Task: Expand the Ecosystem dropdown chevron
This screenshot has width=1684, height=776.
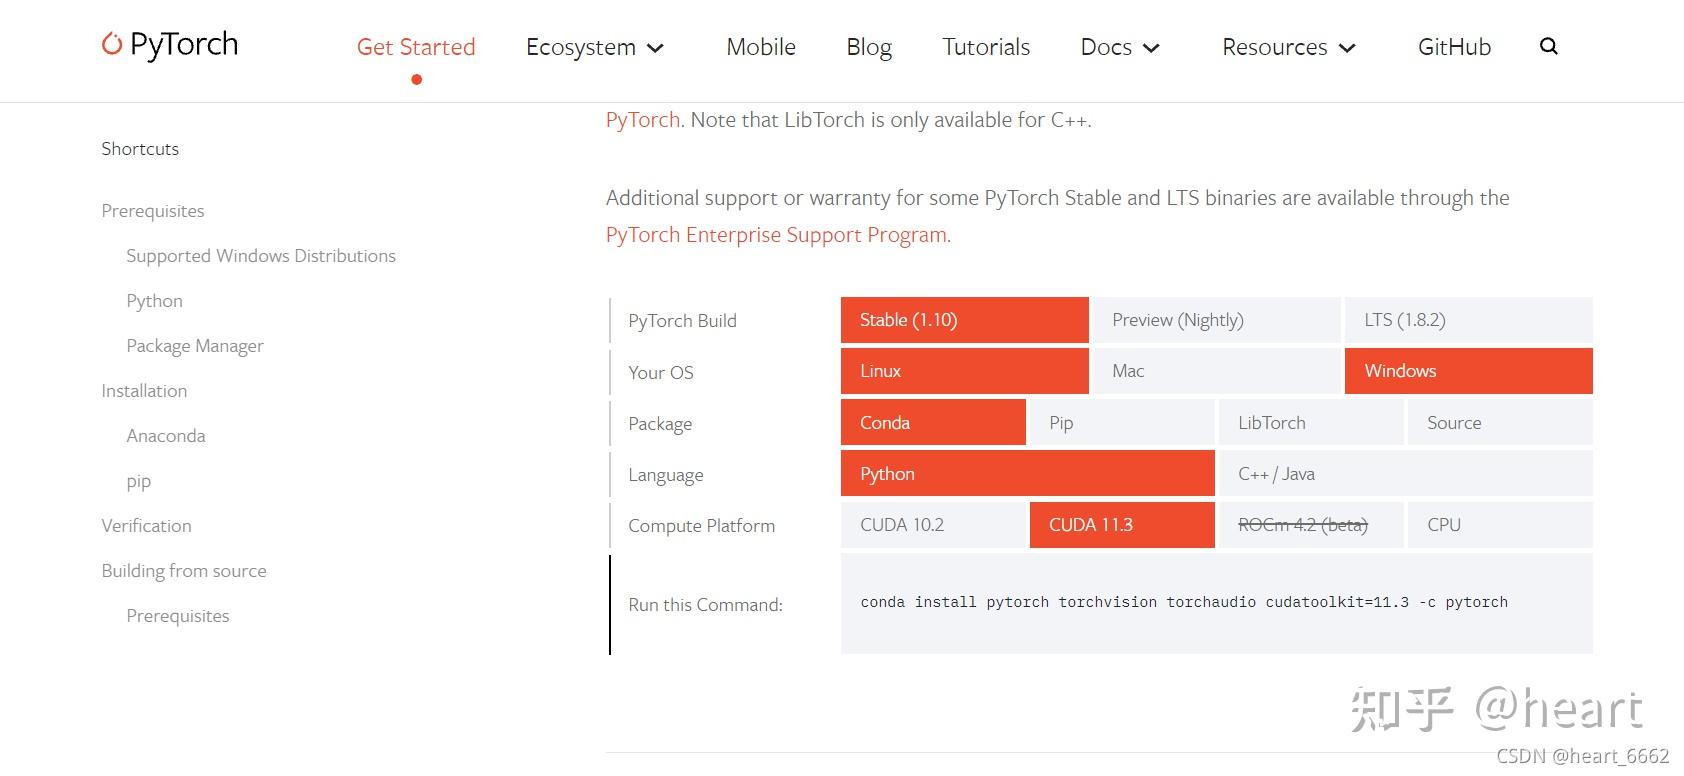Action: (x=656, y=48)
